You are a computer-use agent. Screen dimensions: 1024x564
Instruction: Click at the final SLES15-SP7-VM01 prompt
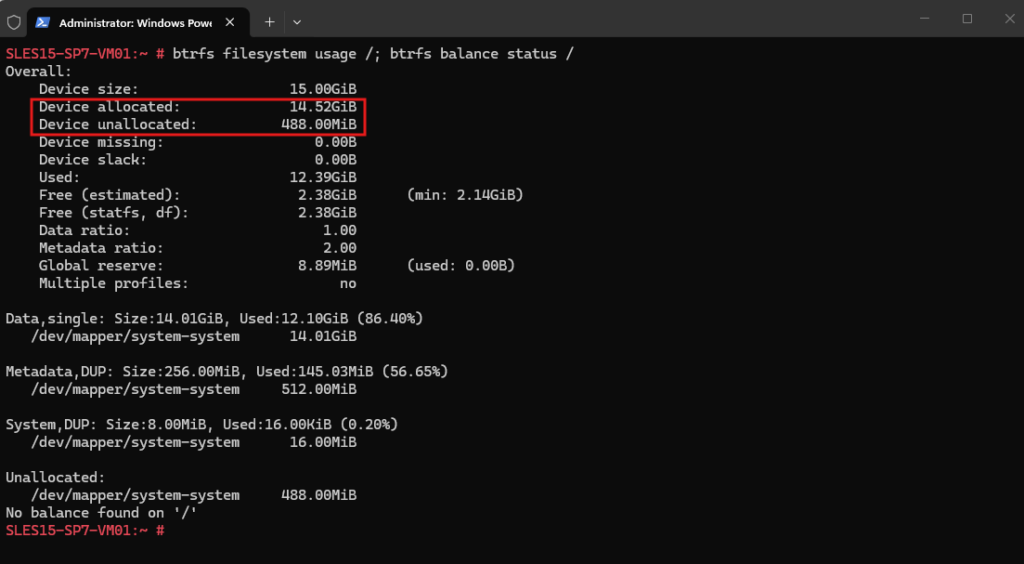click(x=85, y=530)
